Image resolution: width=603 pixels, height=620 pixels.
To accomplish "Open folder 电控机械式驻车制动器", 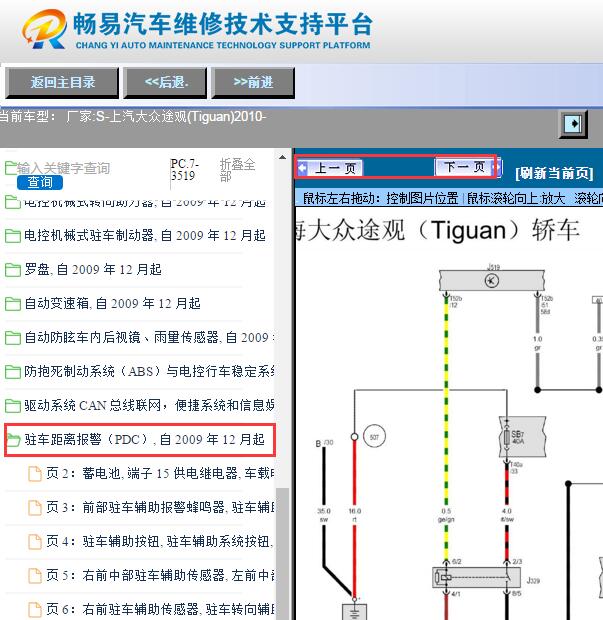I will pyautogui.click(x=145, y=236).
